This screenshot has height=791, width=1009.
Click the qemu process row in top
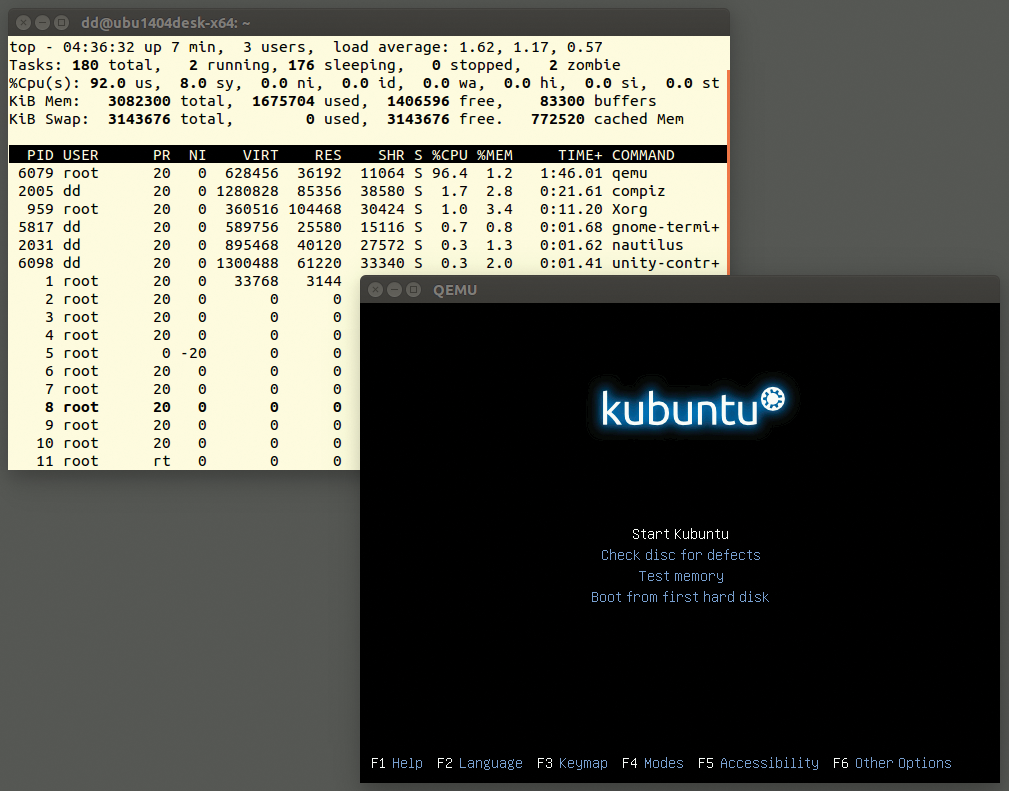tap(300, 172)
